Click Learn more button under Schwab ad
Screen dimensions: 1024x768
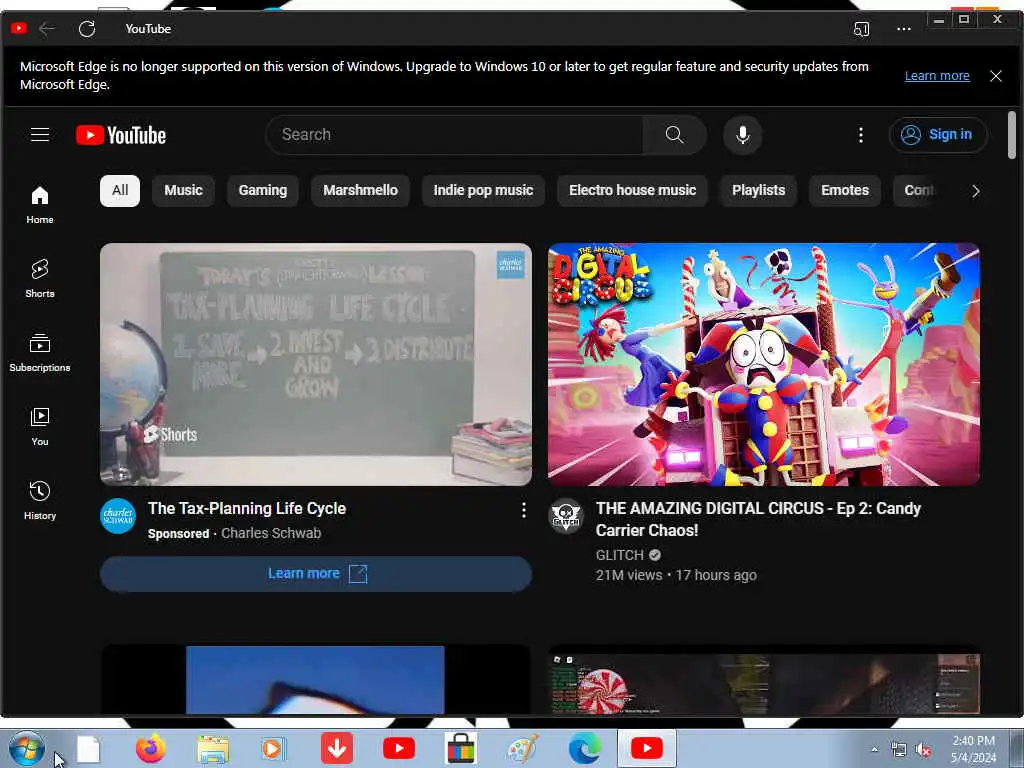(316, 574)
